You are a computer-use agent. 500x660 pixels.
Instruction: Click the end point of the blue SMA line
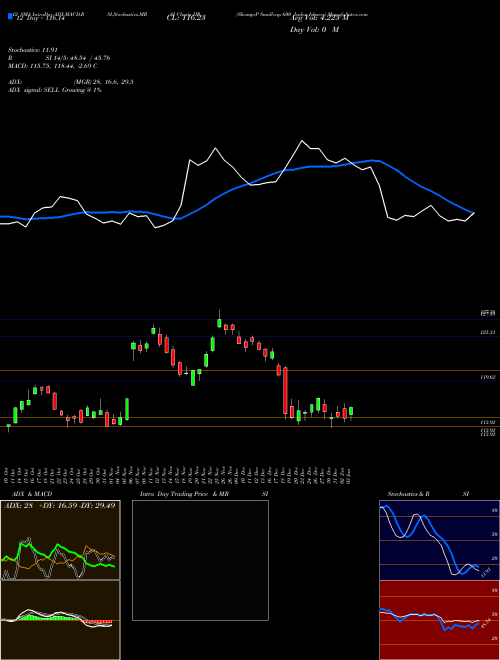(x=474, y=213)
